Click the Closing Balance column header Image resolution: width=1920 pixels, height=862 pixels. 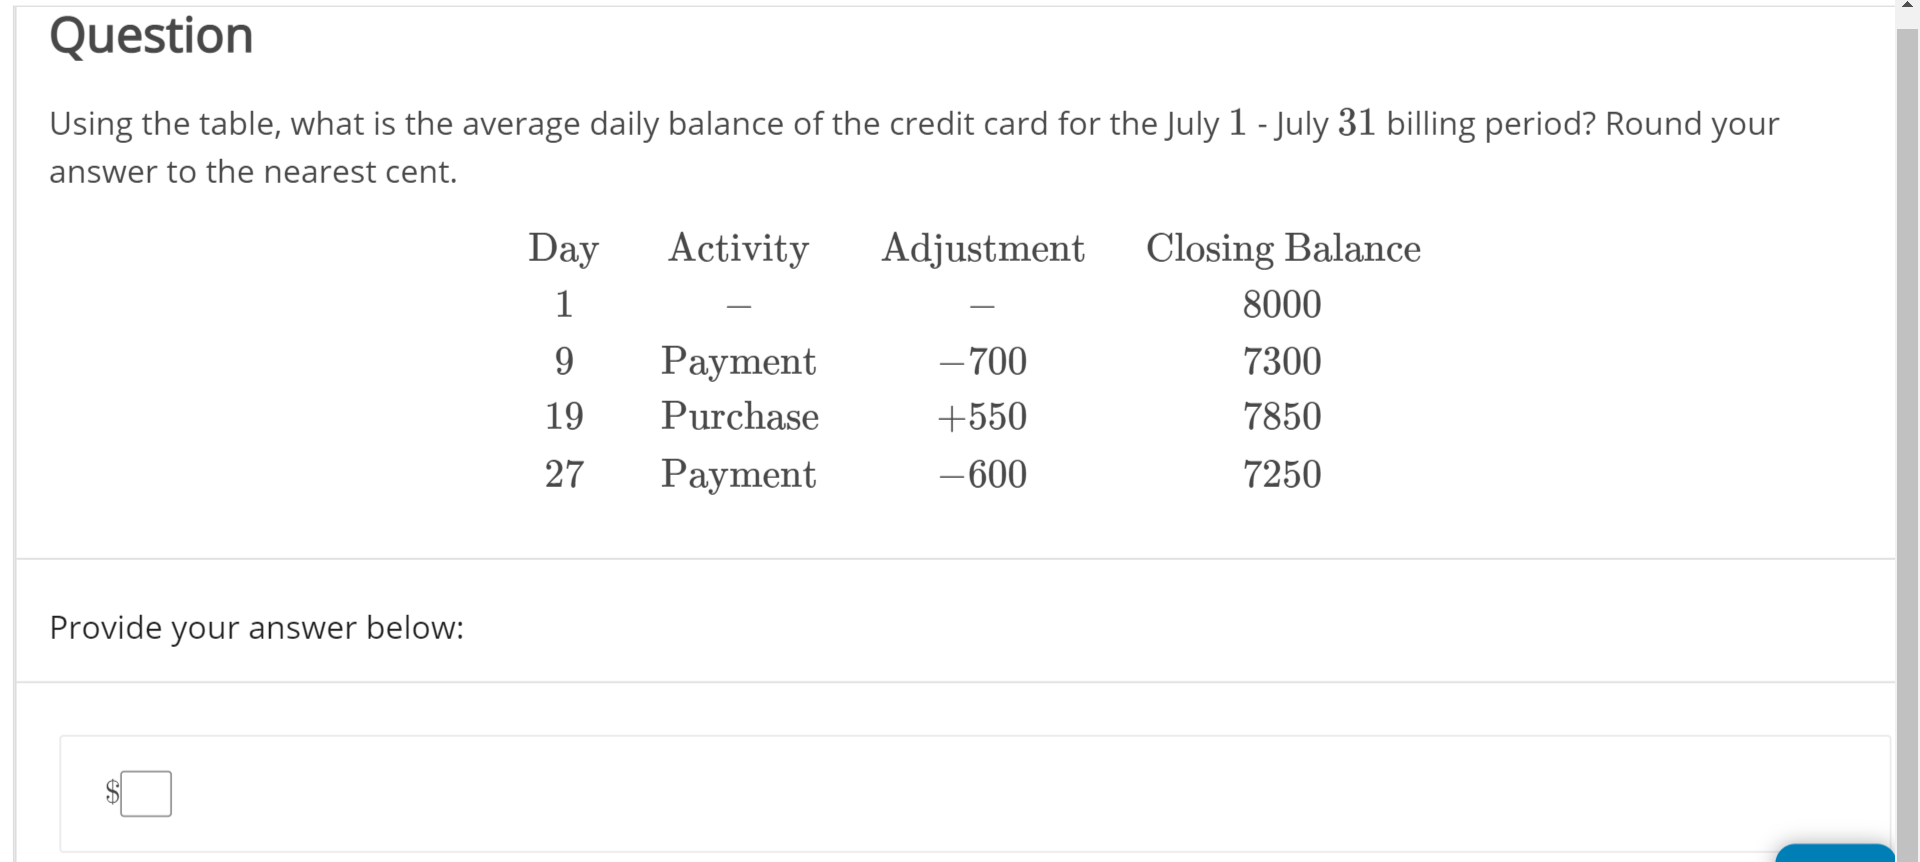click(1283, 248)
